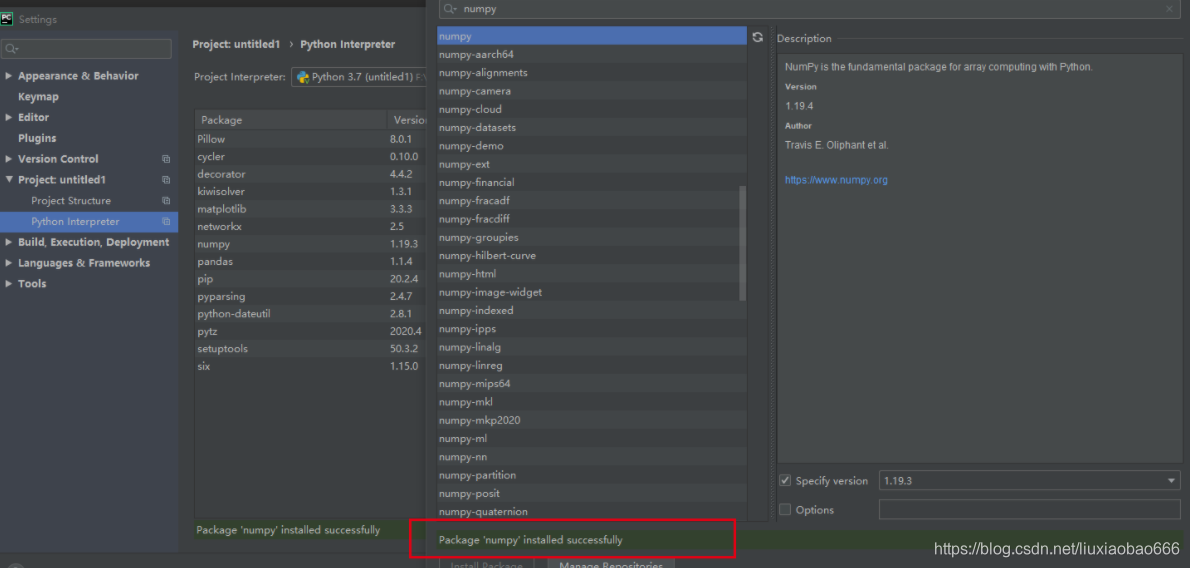This screenshot has height=568, width=1190.
Task: Open Plugins settings
Action: [37, 138]
